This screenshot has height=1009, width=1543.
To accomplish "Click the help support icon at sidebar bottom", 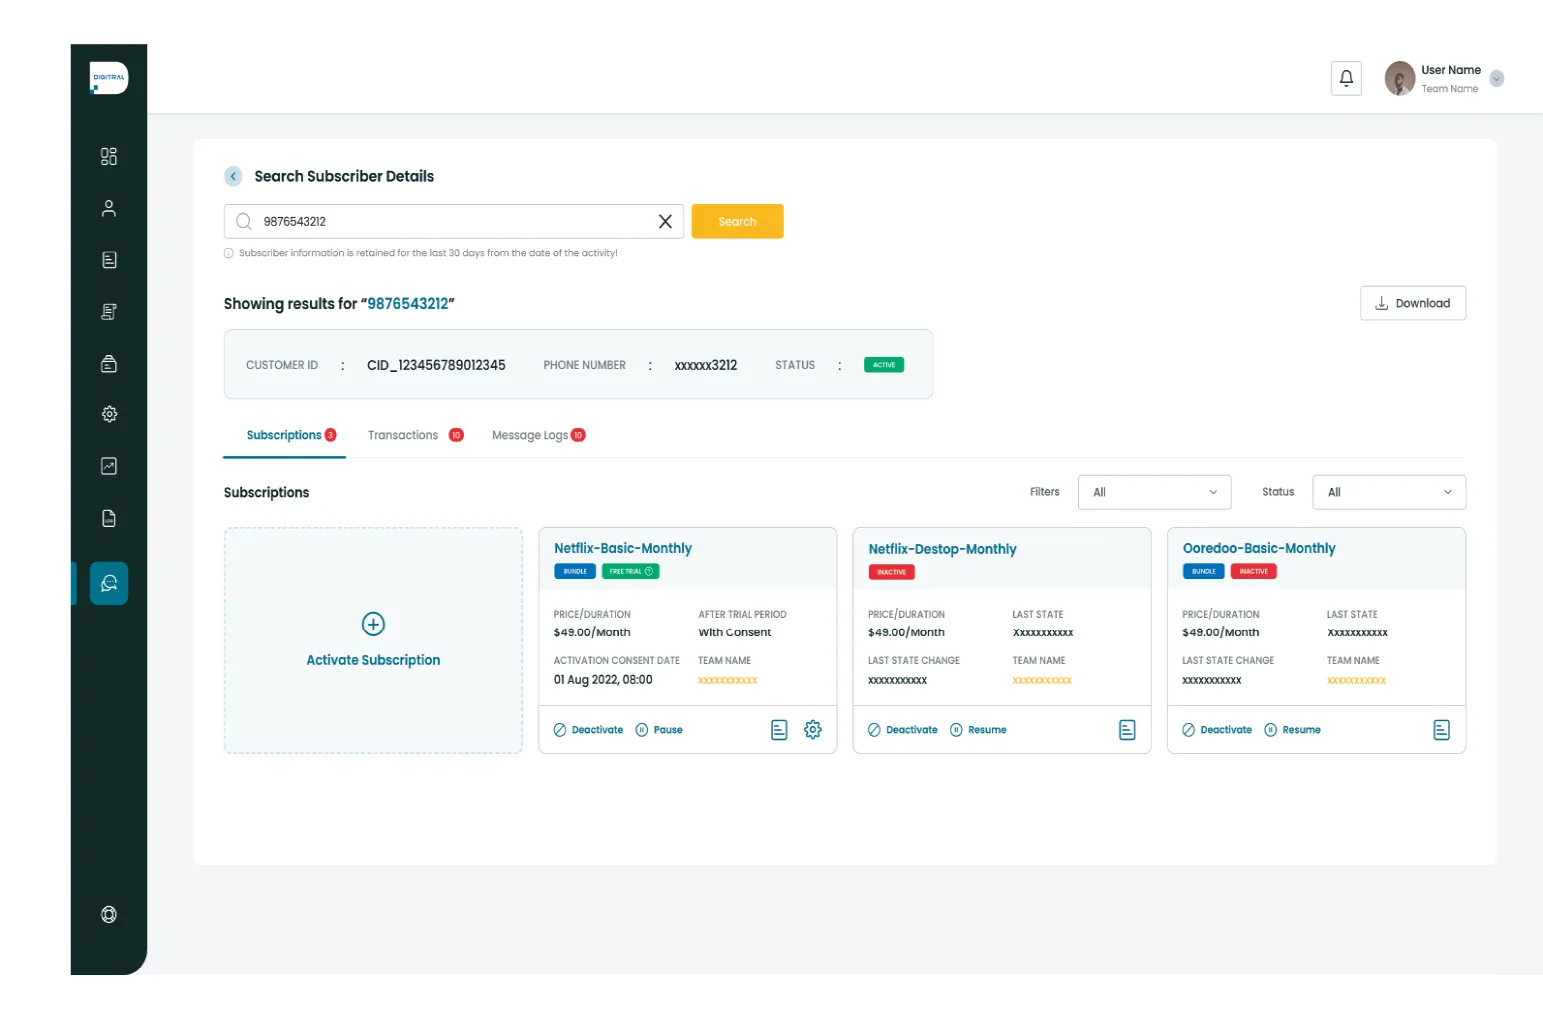I will (109, 914).
